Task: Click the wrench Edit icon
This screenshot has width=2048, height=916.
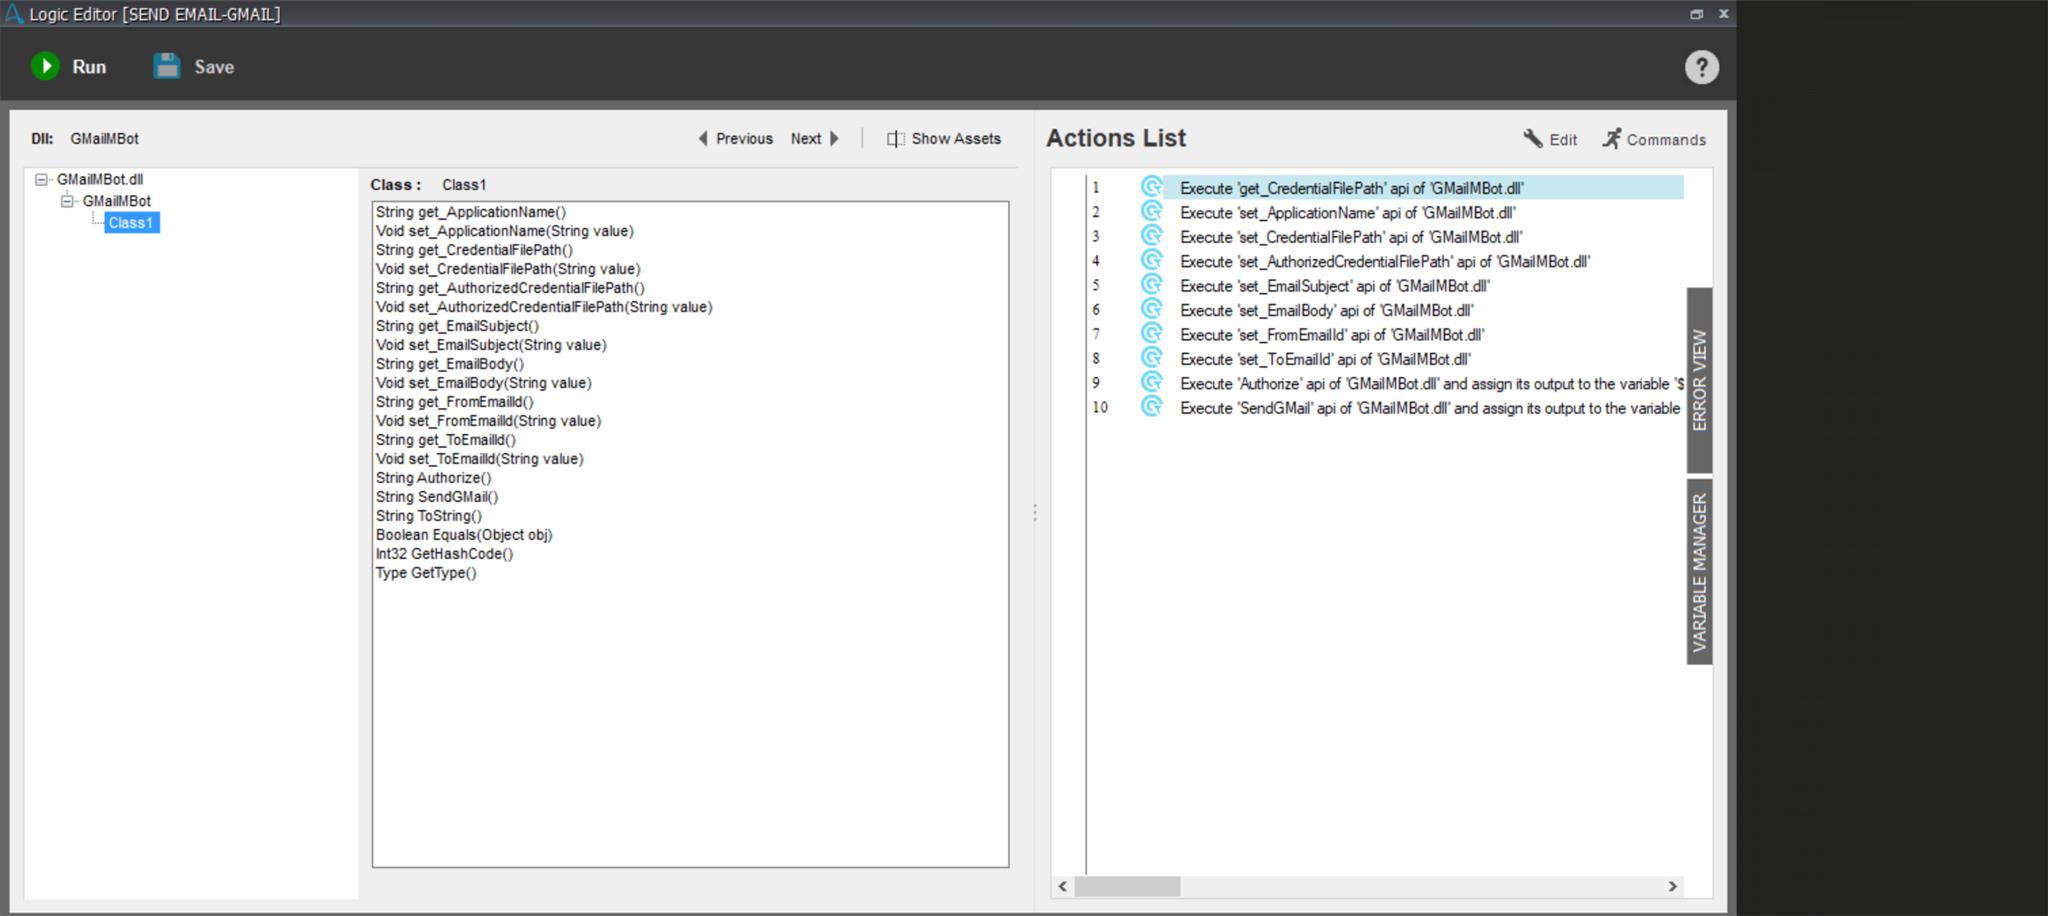Action: (1532, 139)
